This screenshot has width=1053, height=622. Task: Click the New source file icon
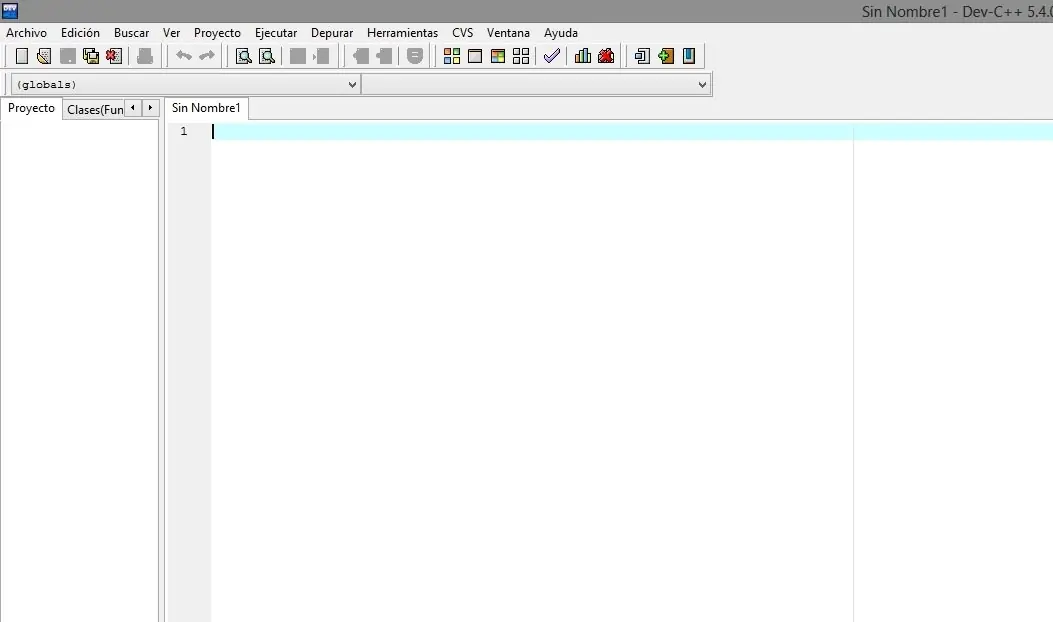pos(22,56)
